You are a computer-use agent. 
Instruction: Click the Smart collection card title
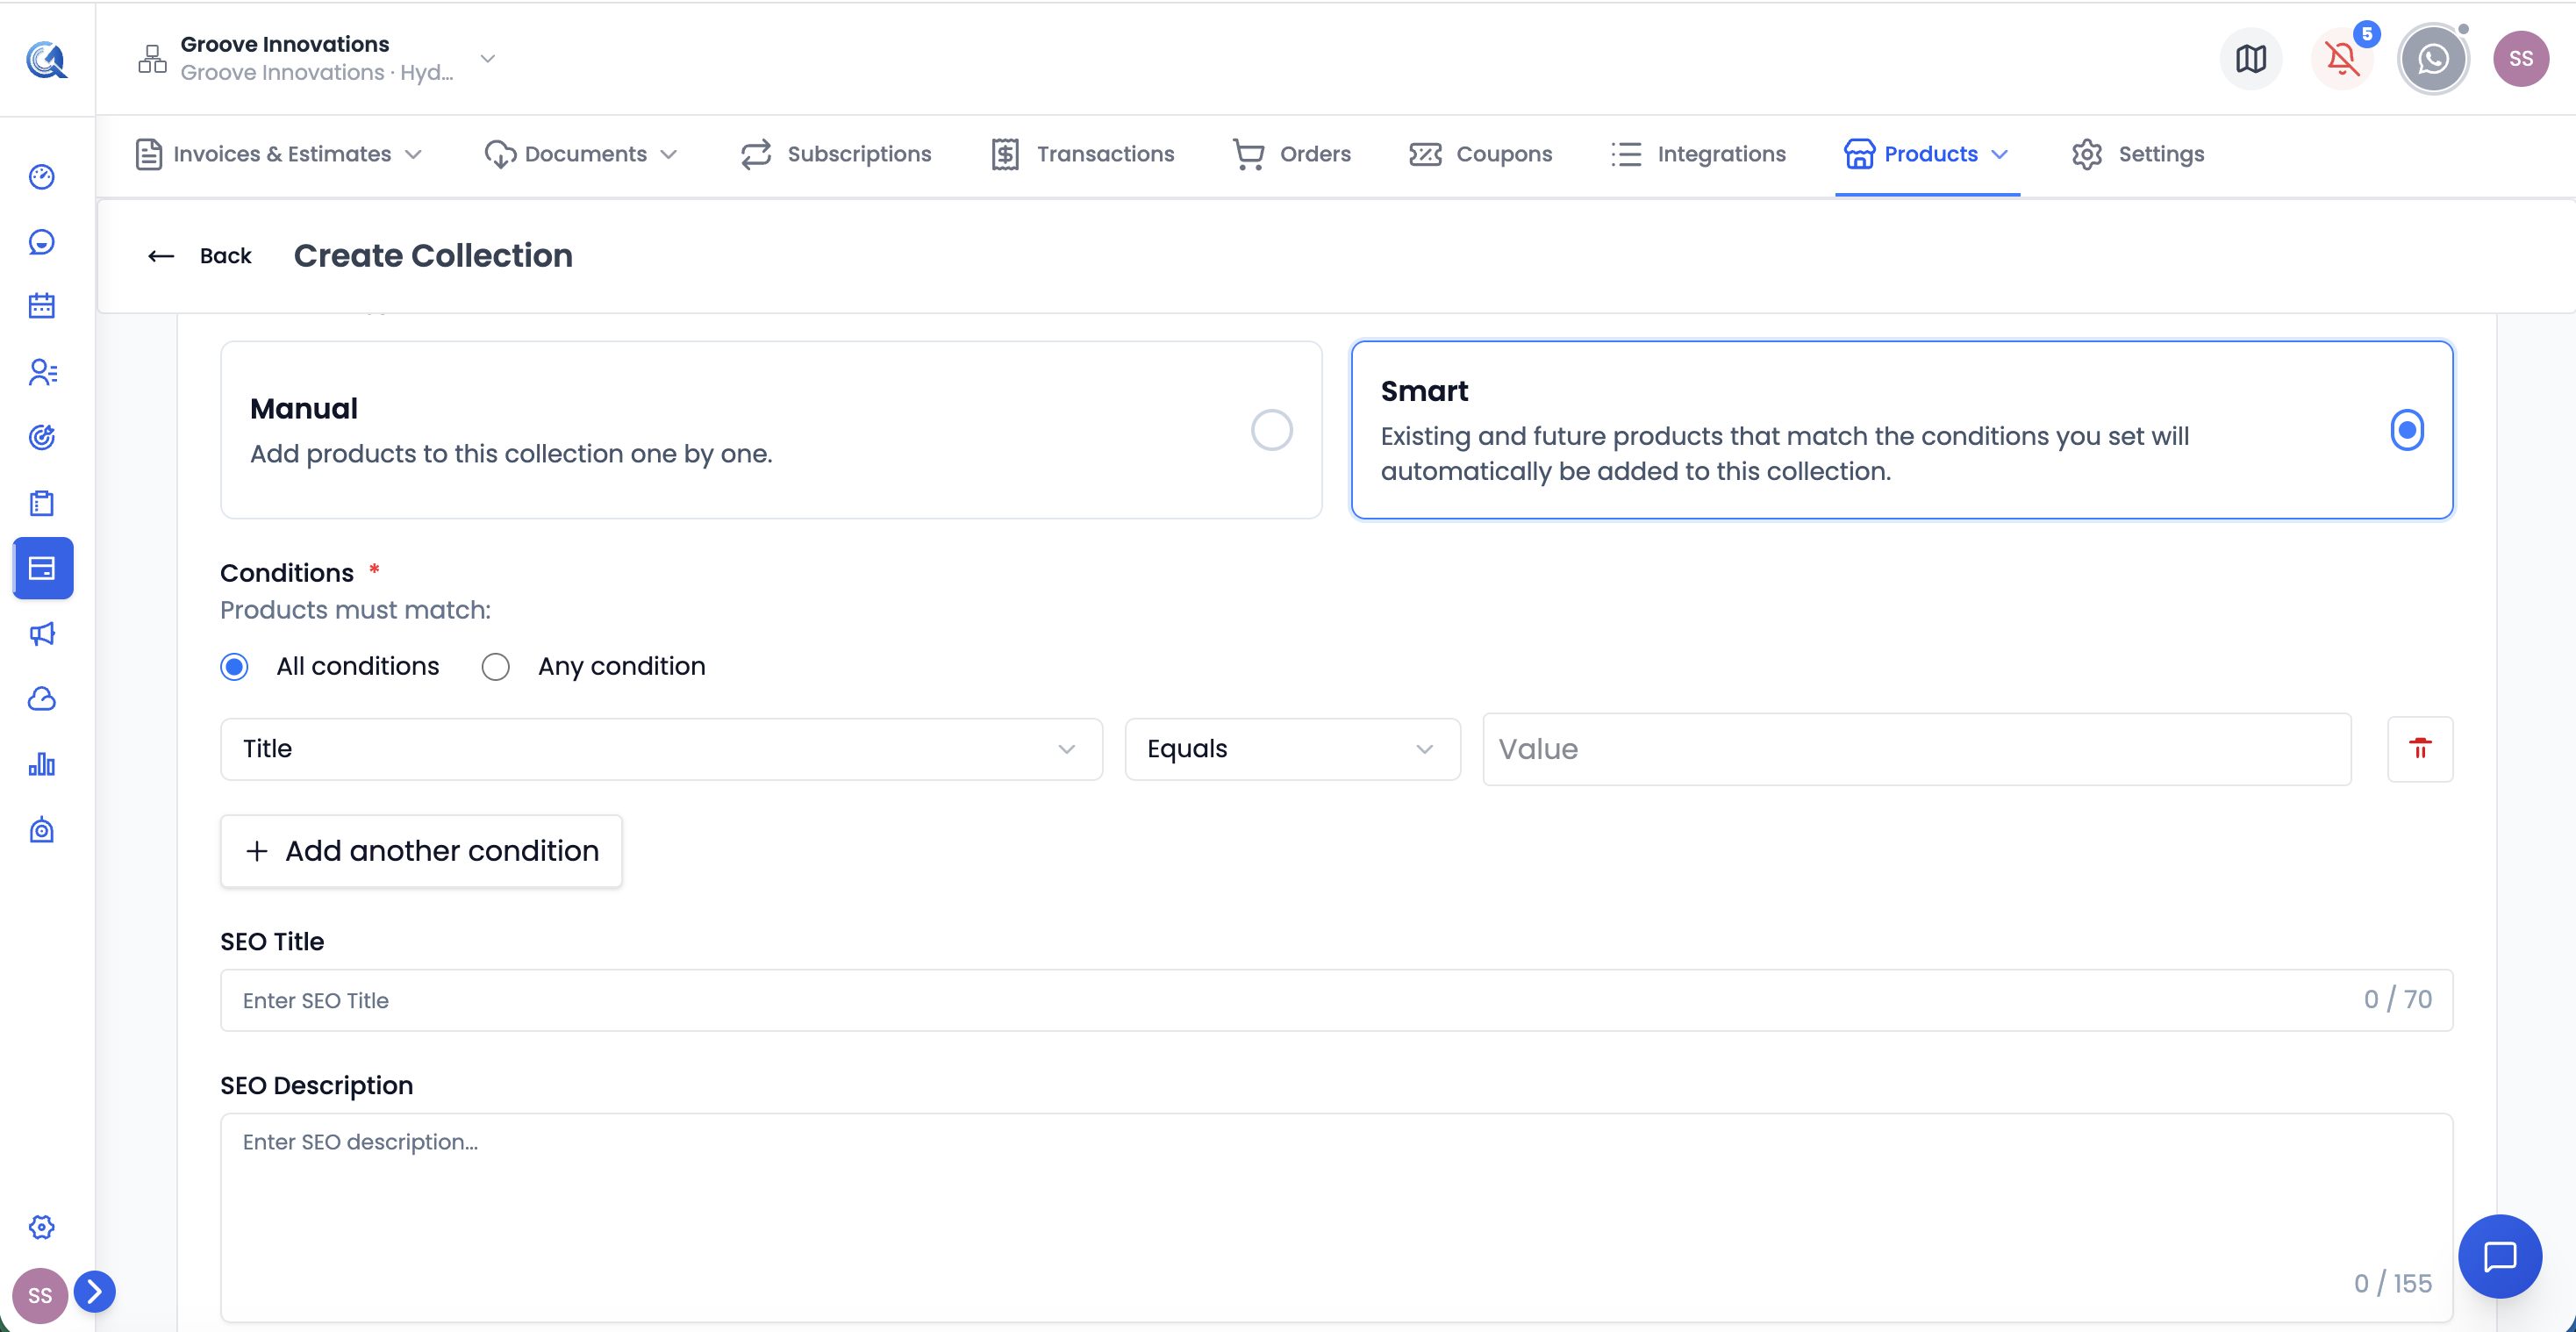pyautogui.click(x=1424, y=391)
